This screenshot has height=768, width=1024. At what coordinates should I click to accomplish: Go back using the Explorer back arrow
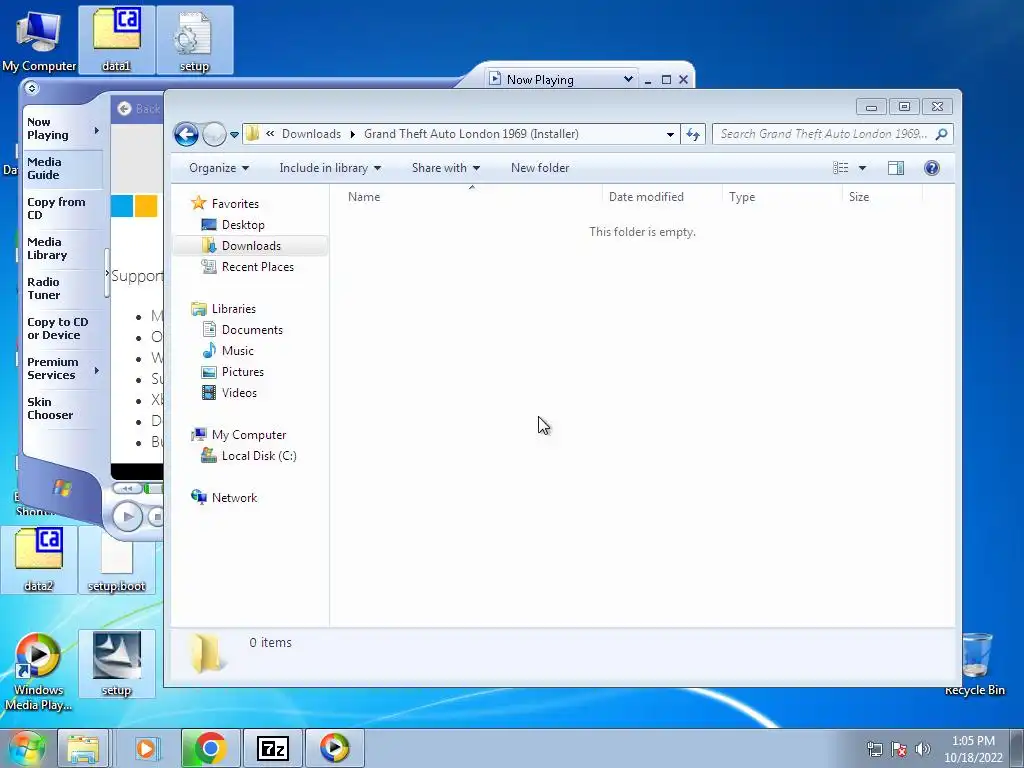click(x=186, y=135)
